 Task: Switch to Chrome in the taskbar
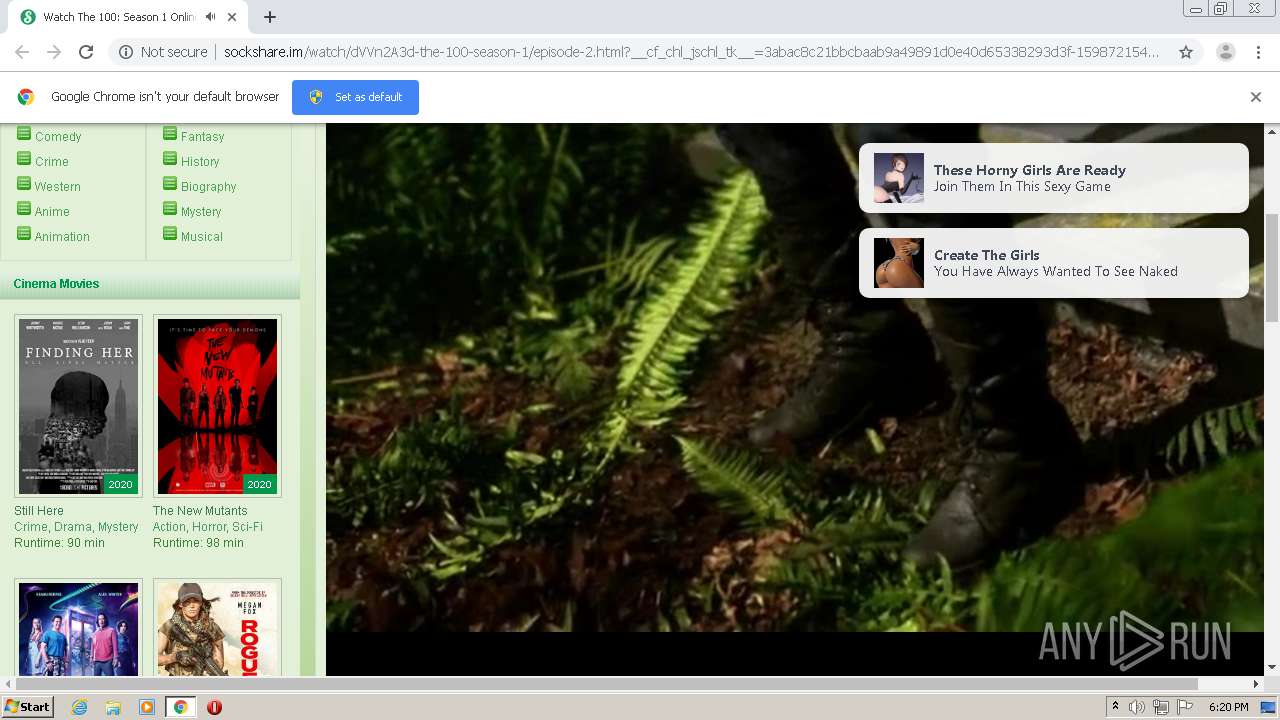pyautogui.click(x=180, y=707)
